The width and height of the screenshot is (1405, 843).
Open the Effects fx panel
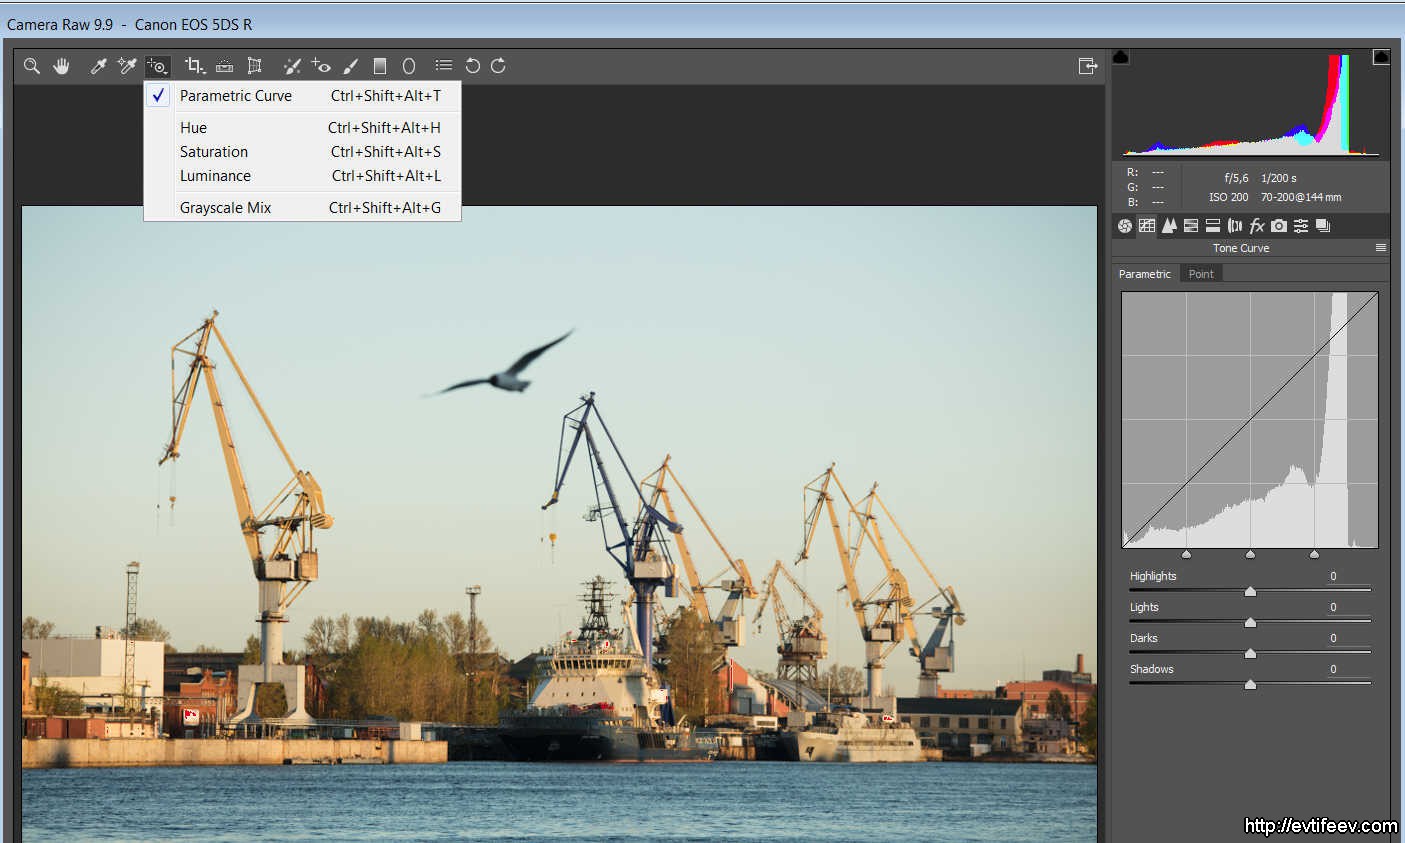(x=1257, y=226)
